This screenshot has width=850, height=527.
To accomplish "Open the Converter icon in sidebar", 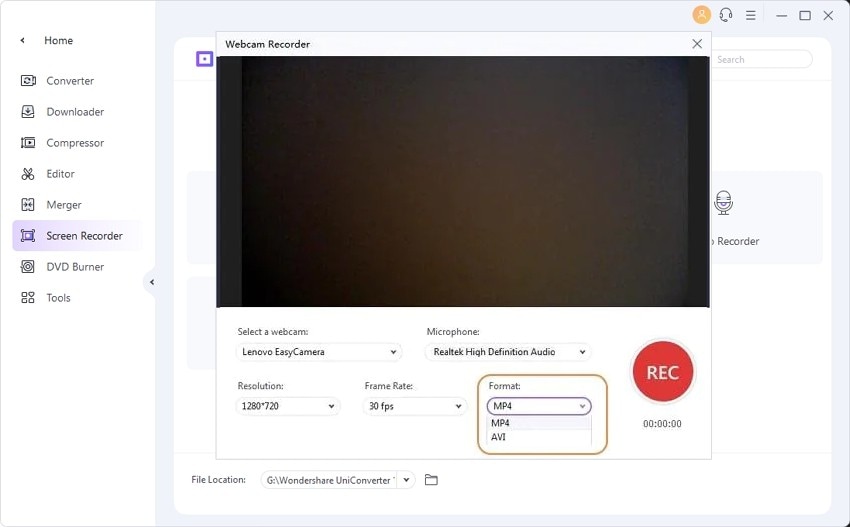I will (x=28, y=81).
